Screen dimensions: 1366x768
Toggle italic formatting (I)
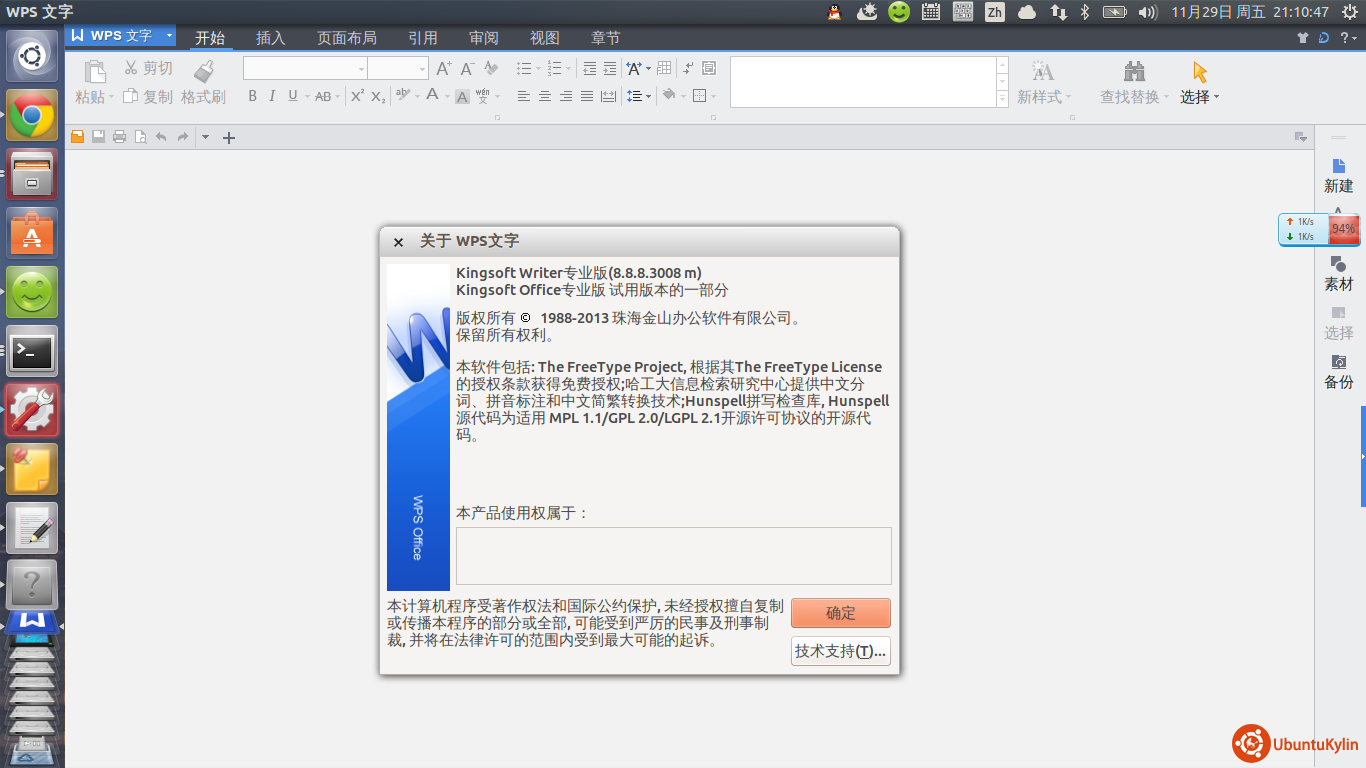click(272, 97)
